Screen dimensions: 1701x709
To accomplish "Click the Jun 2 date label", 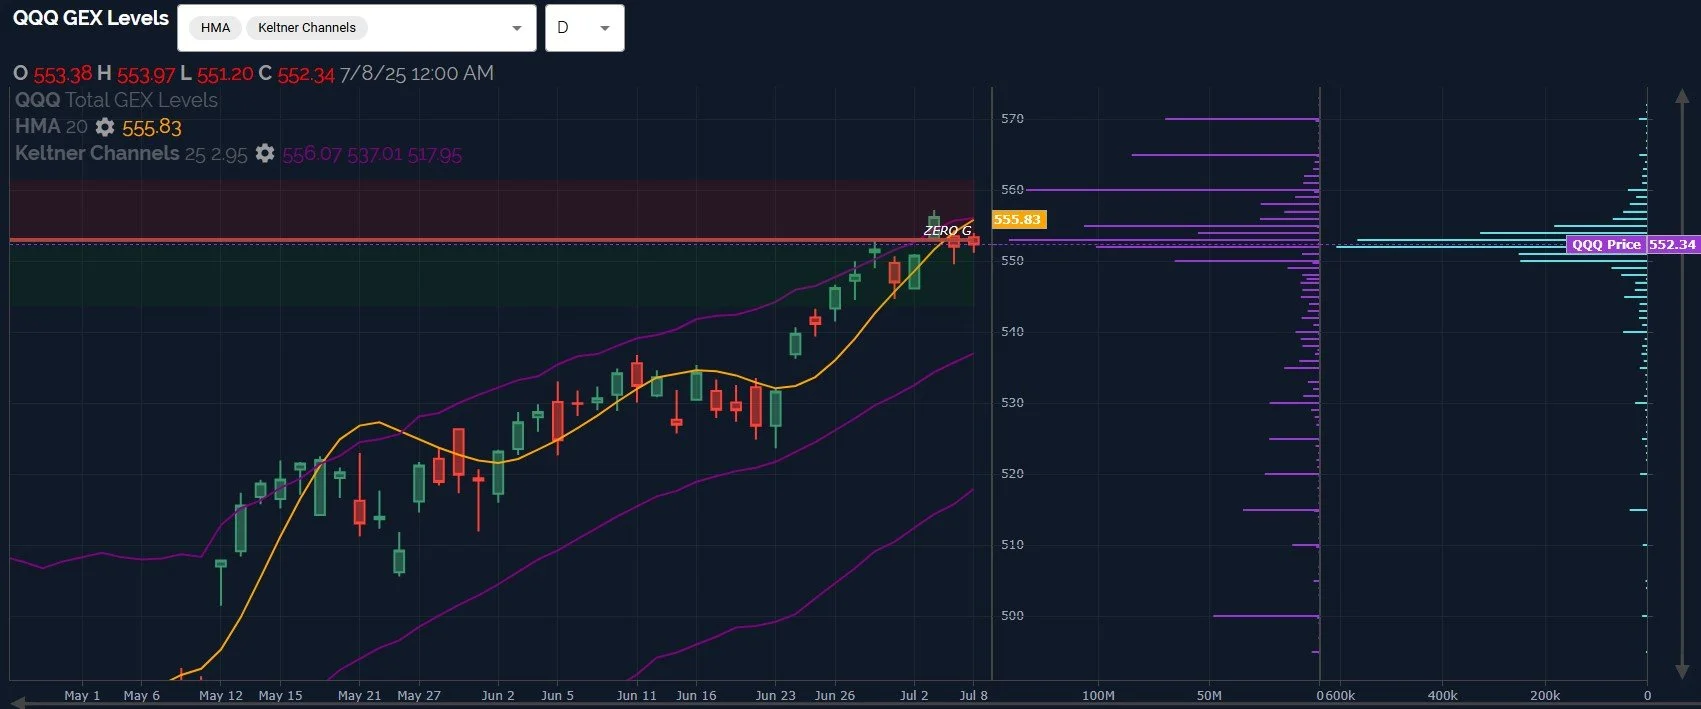I will point(498,695).
